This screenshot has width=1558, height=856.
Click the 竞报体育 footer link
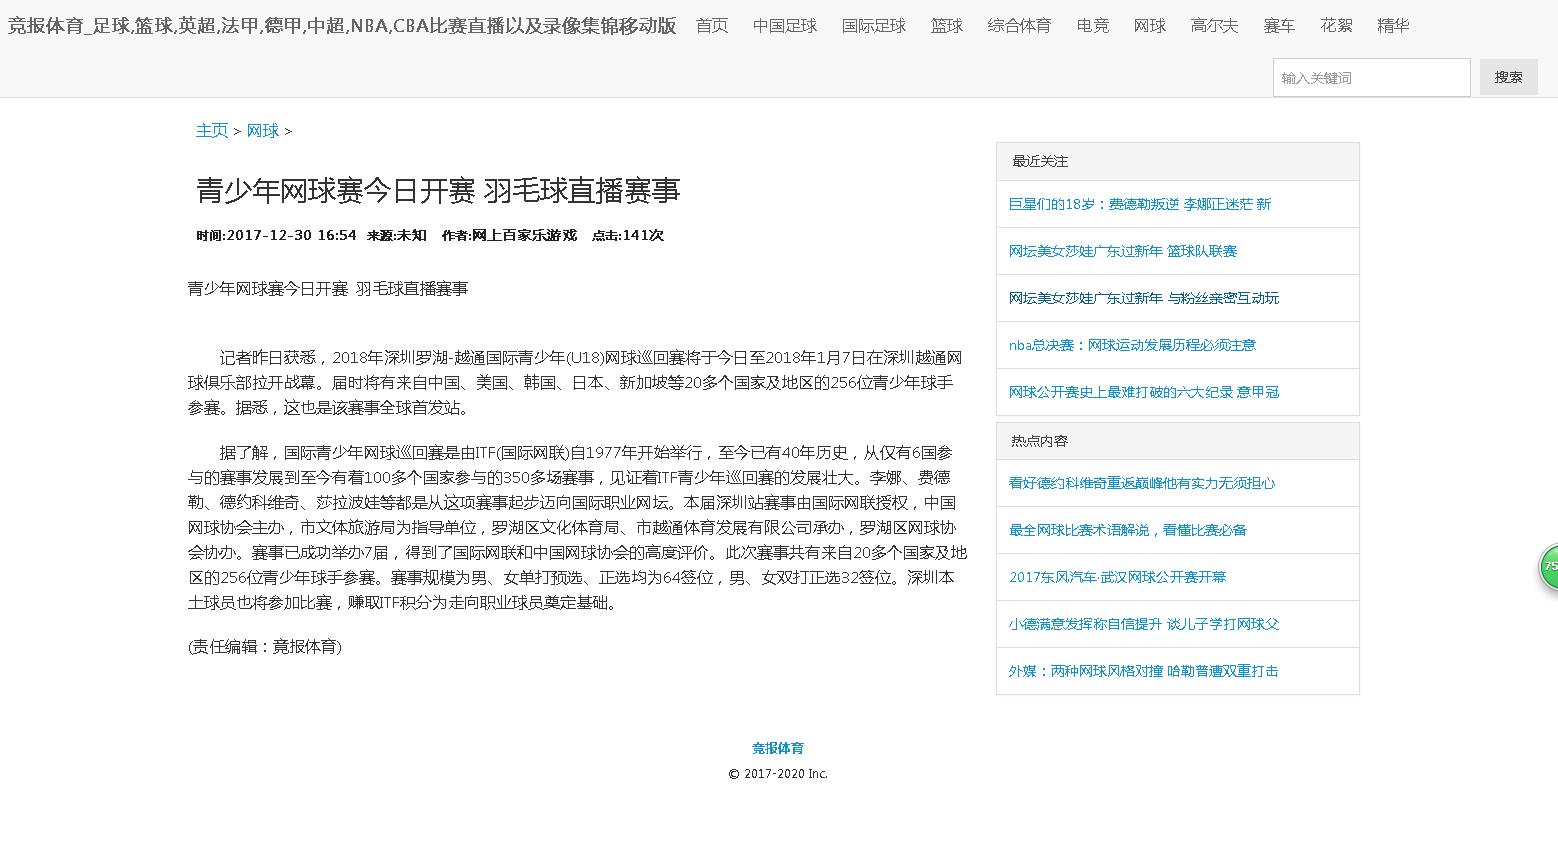(x=778, y=748)
